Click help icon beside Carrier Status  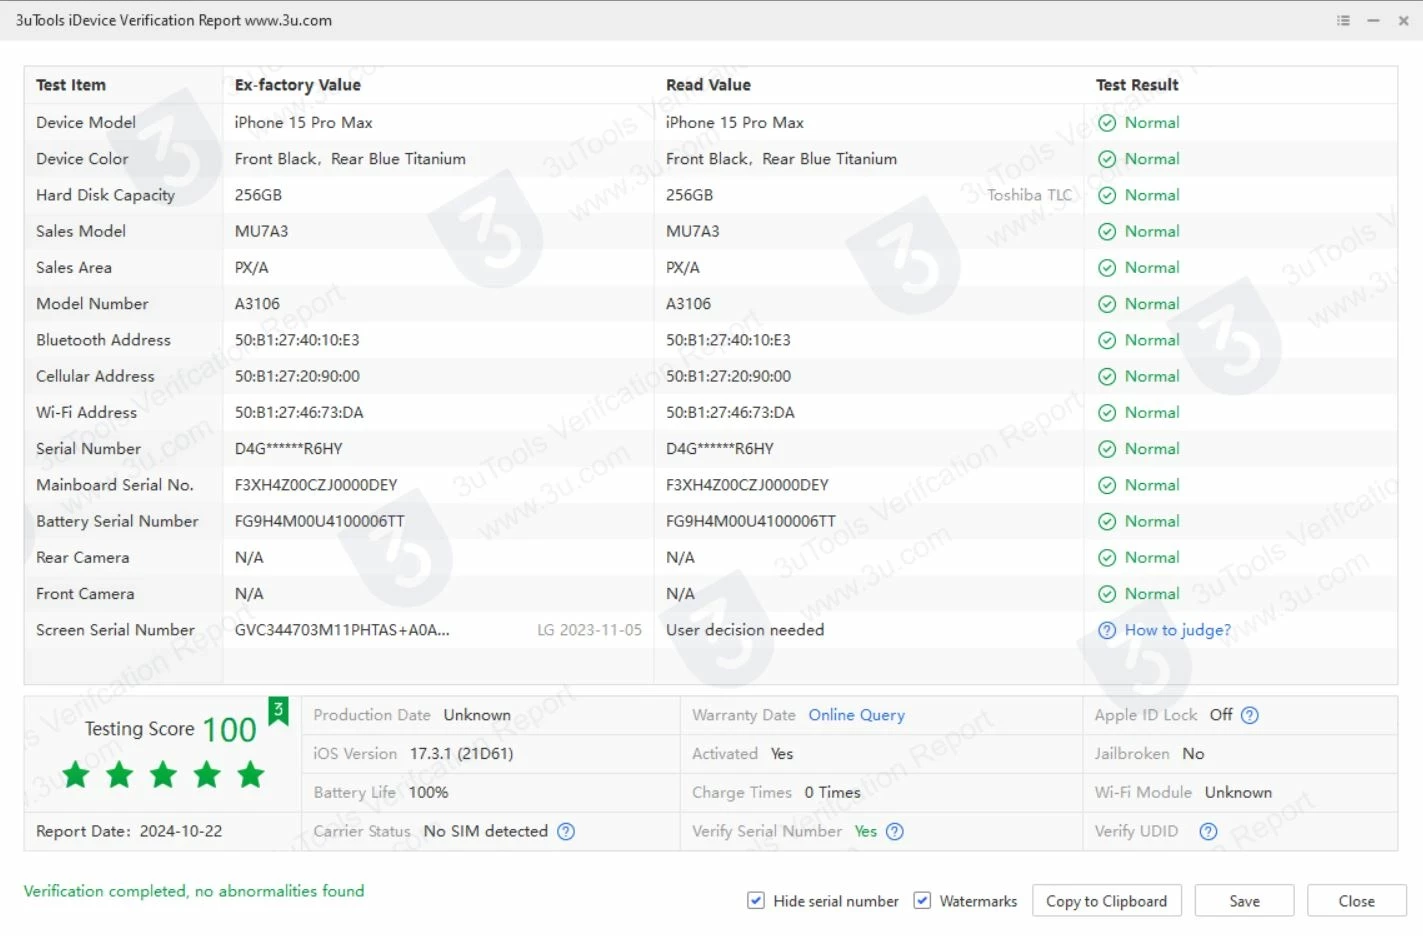click(x=566, y=831)
